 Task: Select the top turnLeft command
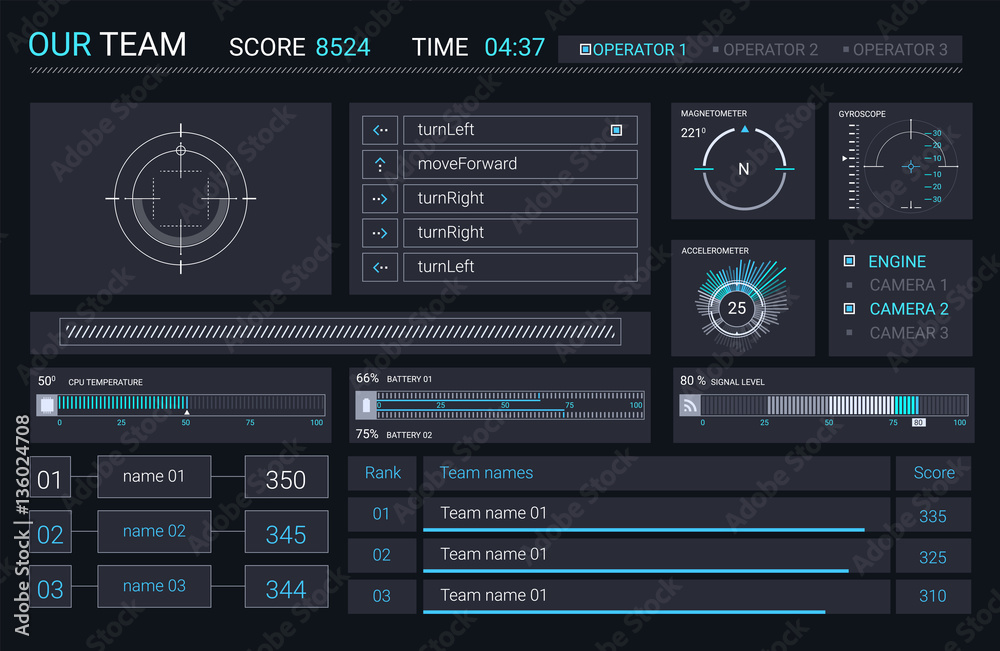(x=520, y=130)
